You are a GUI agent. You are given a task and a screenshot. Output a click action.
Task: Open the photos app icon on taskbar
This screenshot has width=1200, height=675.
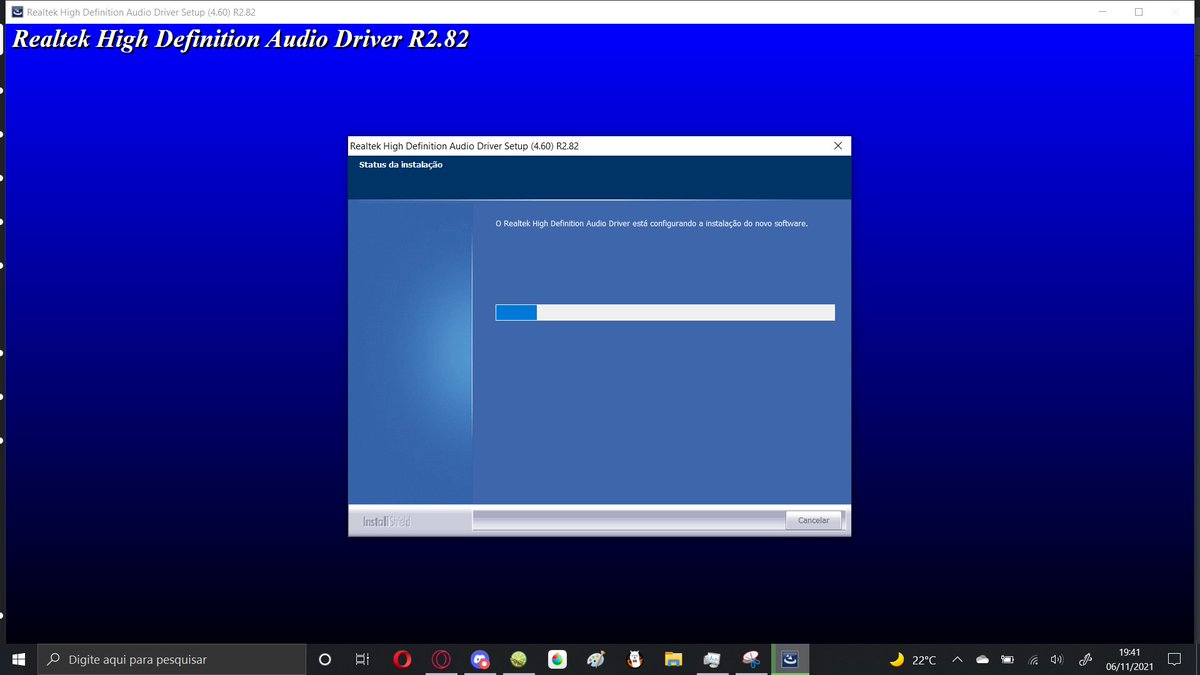pos(712,660)
